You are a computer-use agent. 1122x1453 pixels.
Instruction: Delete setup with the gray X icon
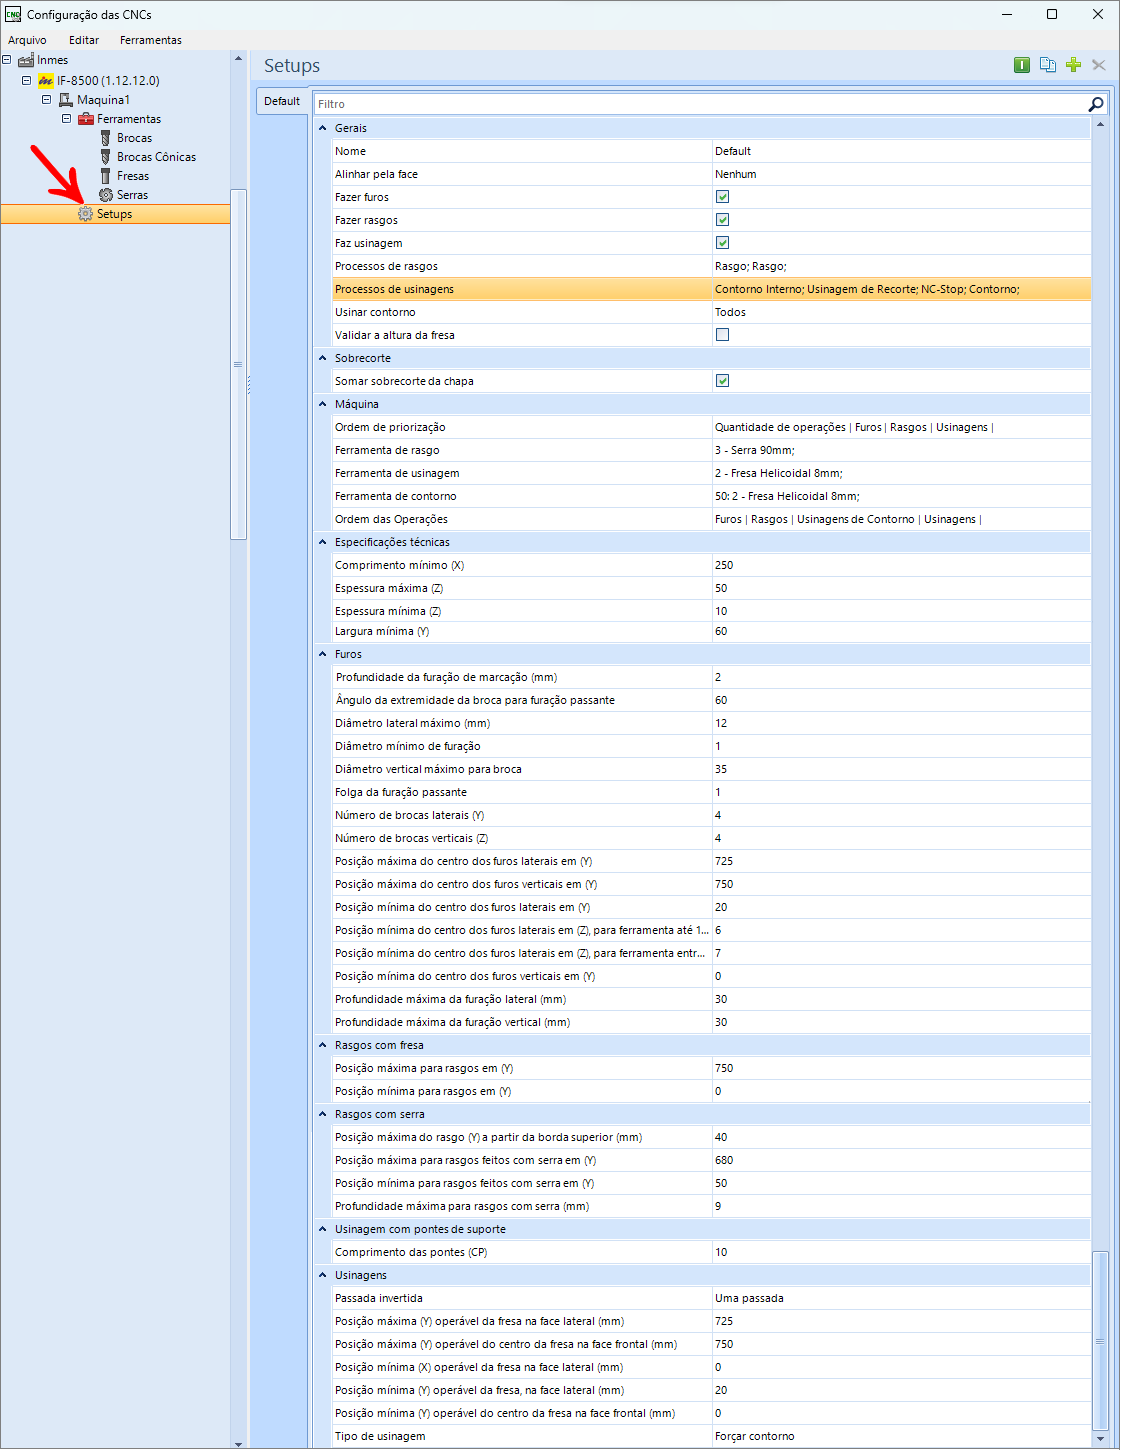(x=1099, y=65)
